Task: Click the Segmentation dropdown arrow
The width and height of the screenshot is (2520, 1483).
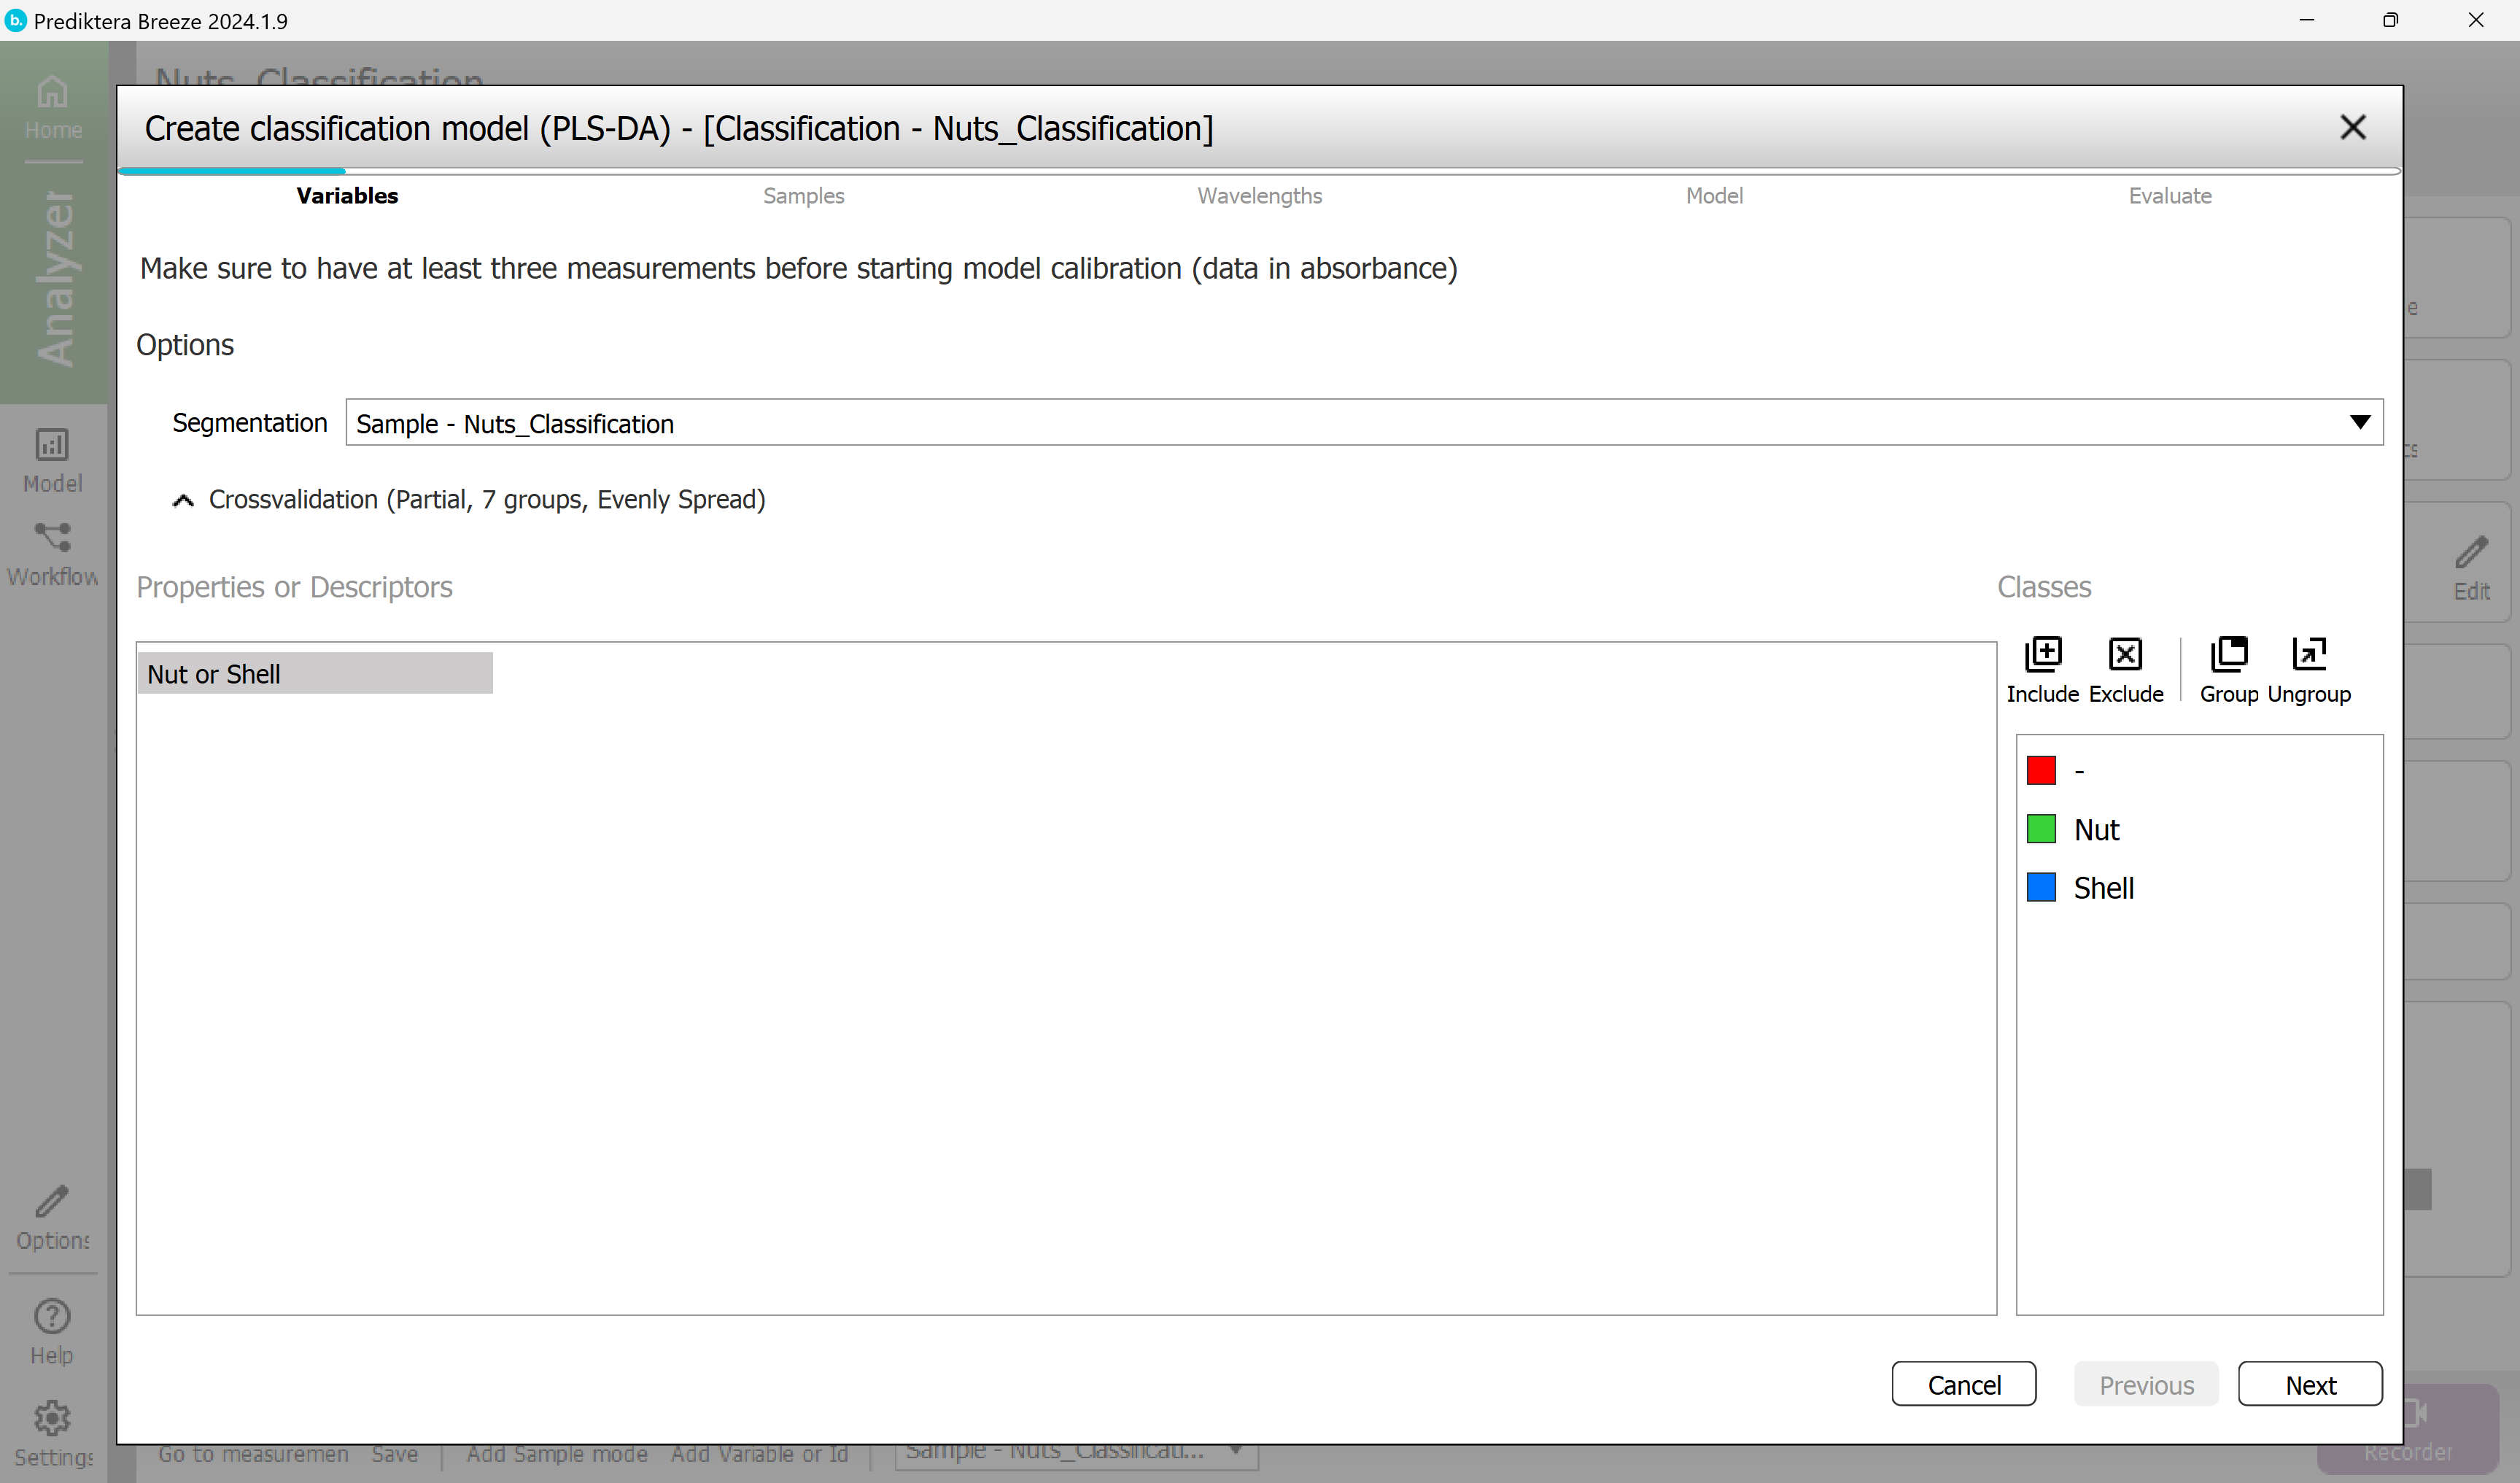Action: tap(2359, 423)
